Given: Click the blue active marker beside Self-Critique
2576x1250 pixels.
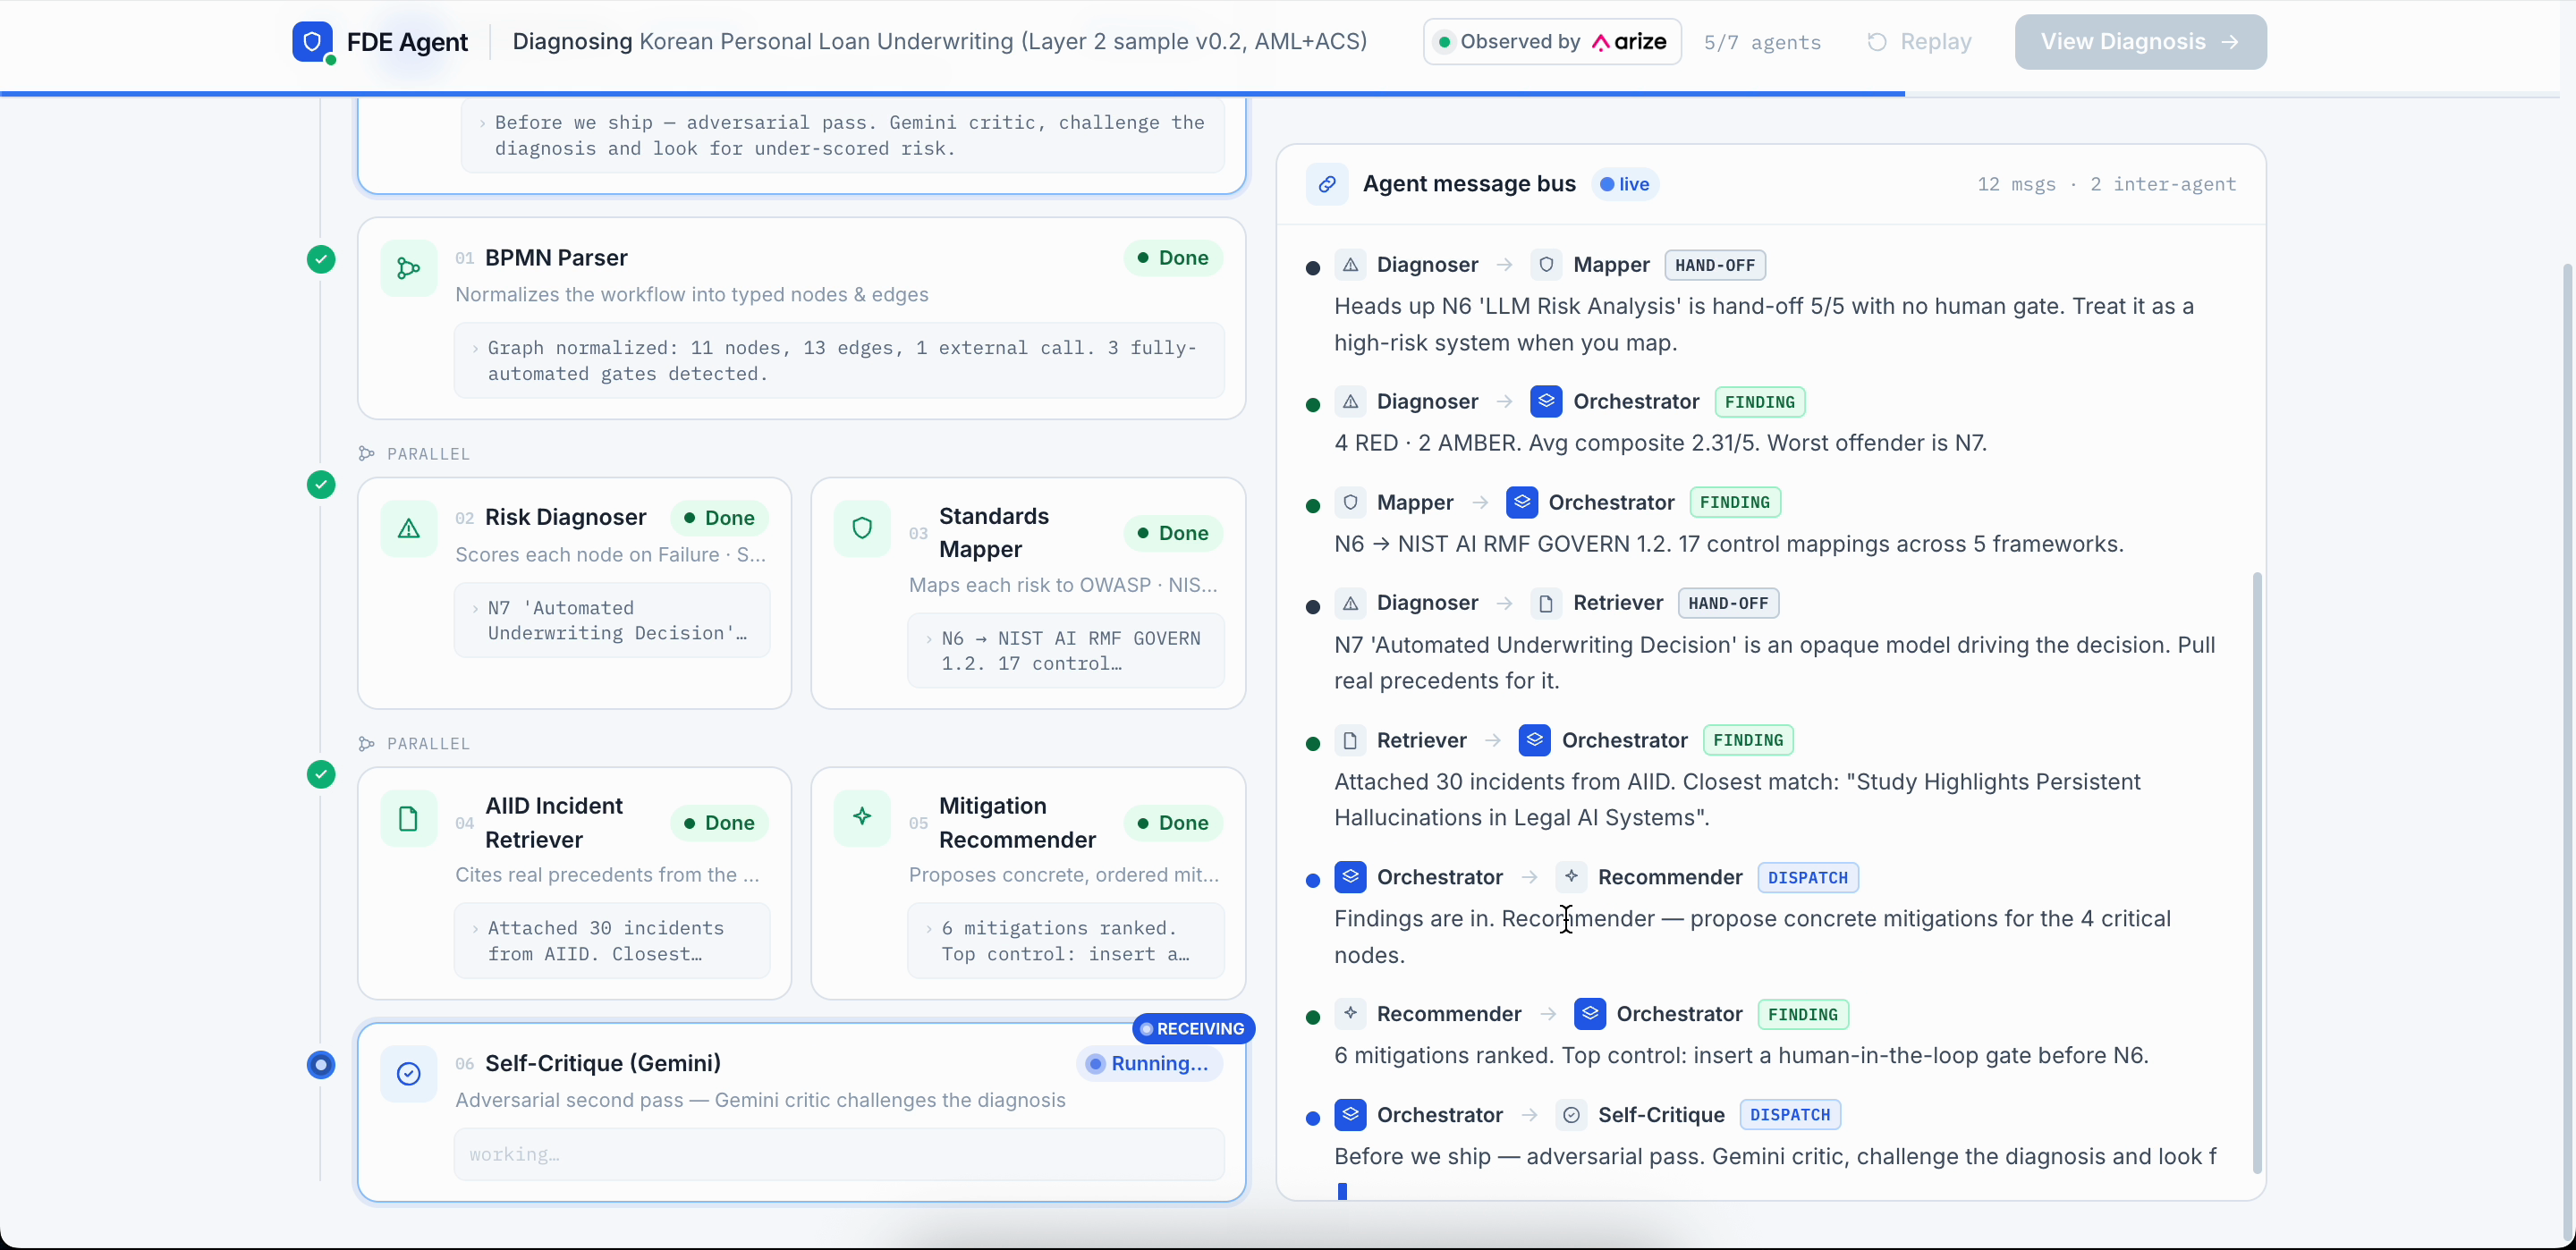Looking at the screenshot, I should coord(320,1065).
